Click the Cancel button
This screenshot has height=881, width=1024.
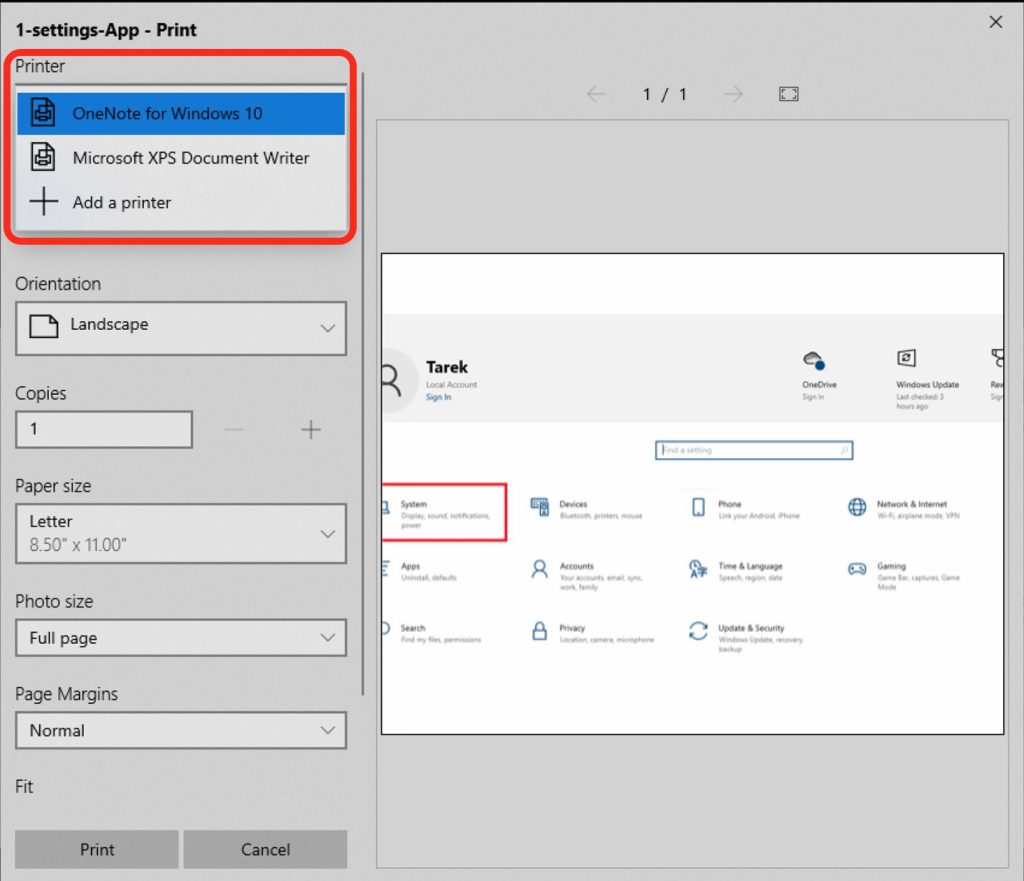pos(265,849)
